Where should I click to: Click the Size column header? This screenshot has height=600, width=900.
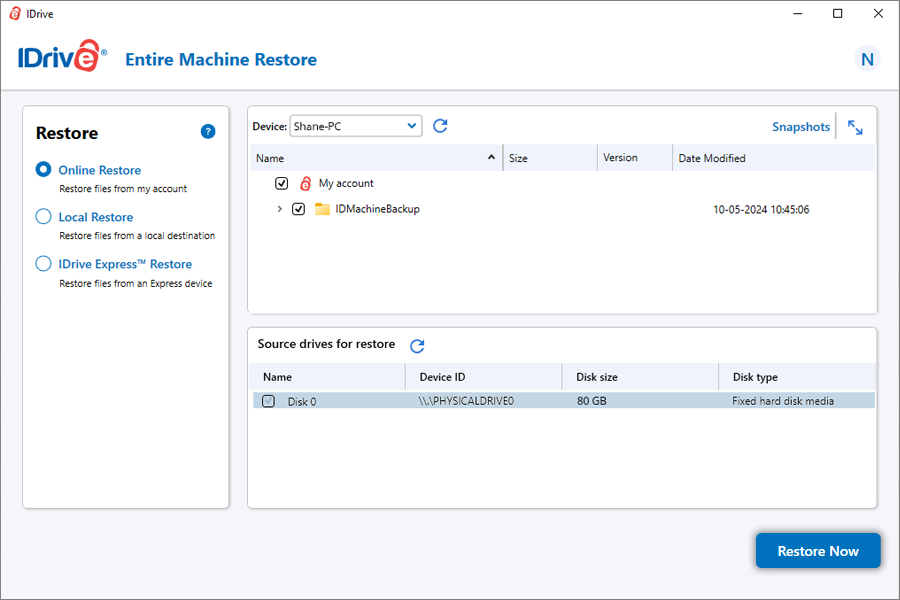tap(550, 158)
